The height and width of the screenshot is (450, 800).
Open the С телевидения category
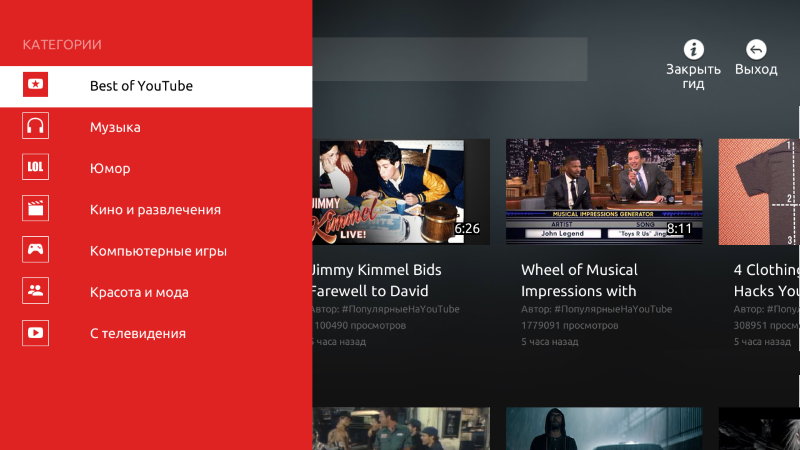point(156,334)
